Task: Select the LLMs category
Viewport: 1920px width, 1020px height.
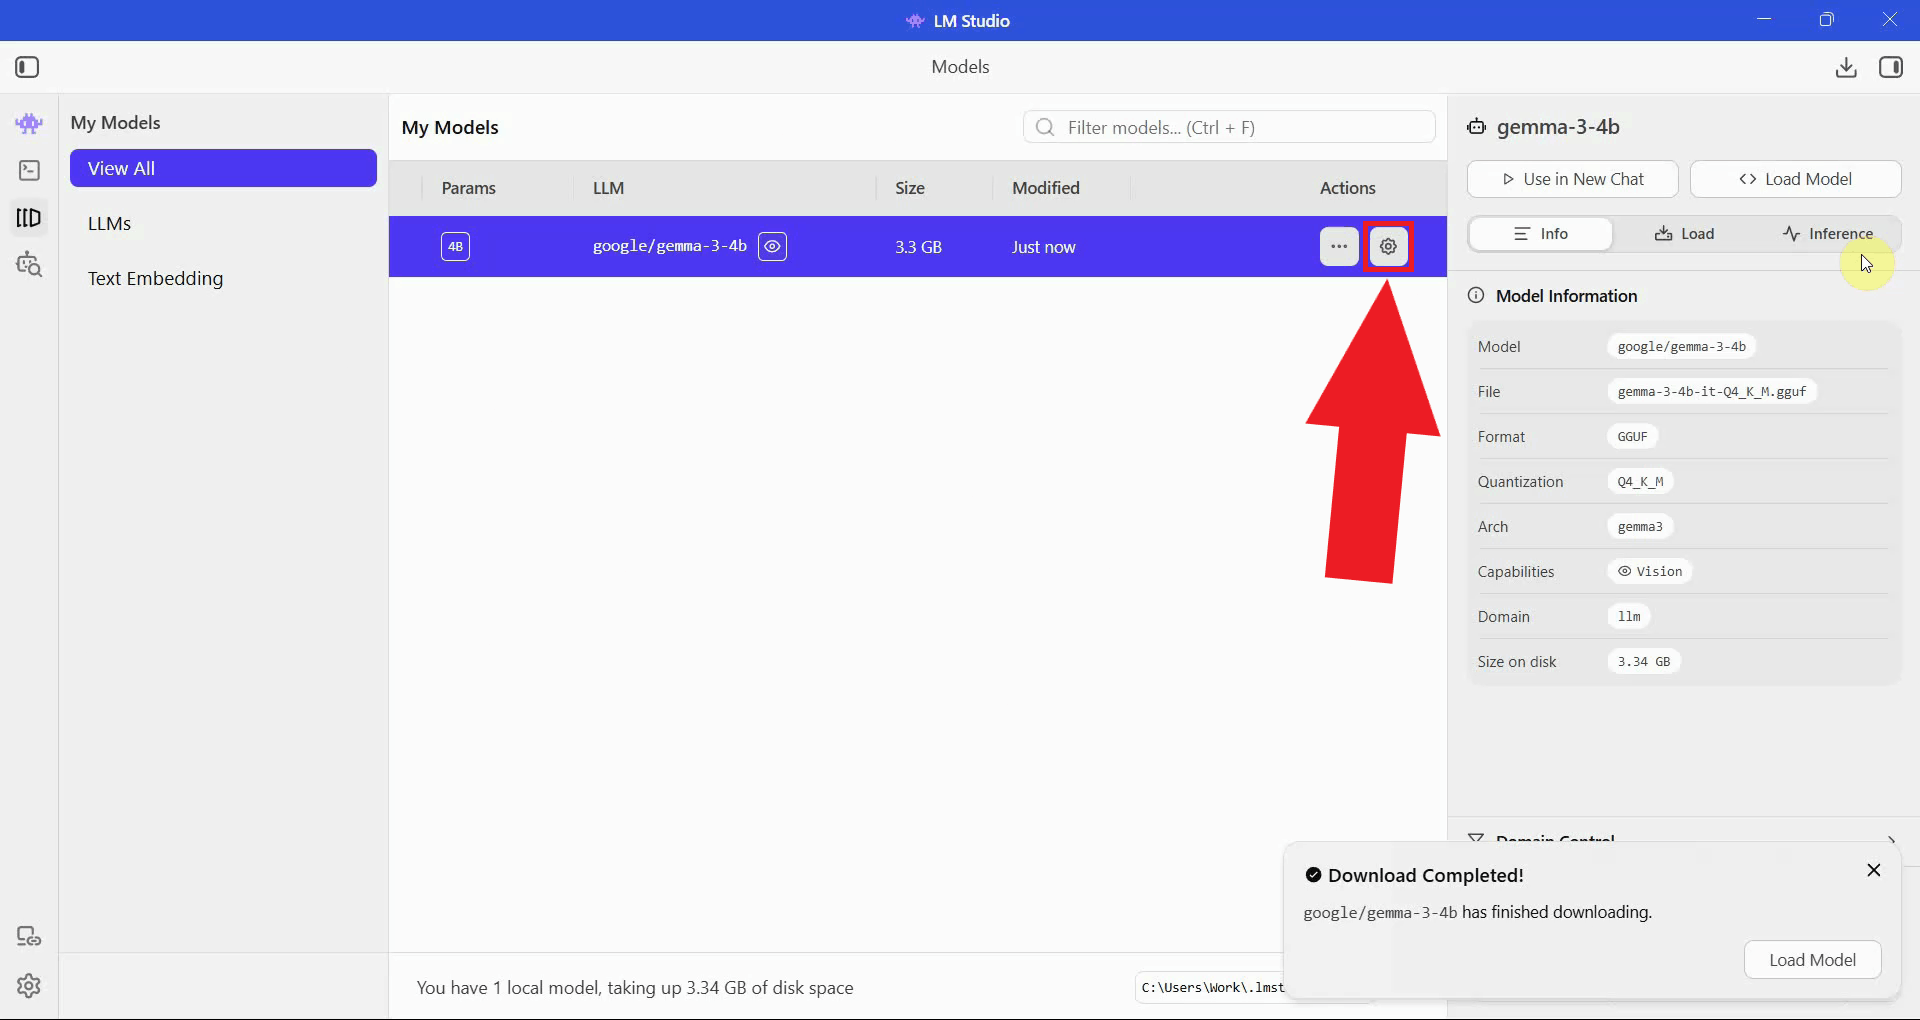Action: (x=109, y=223)
